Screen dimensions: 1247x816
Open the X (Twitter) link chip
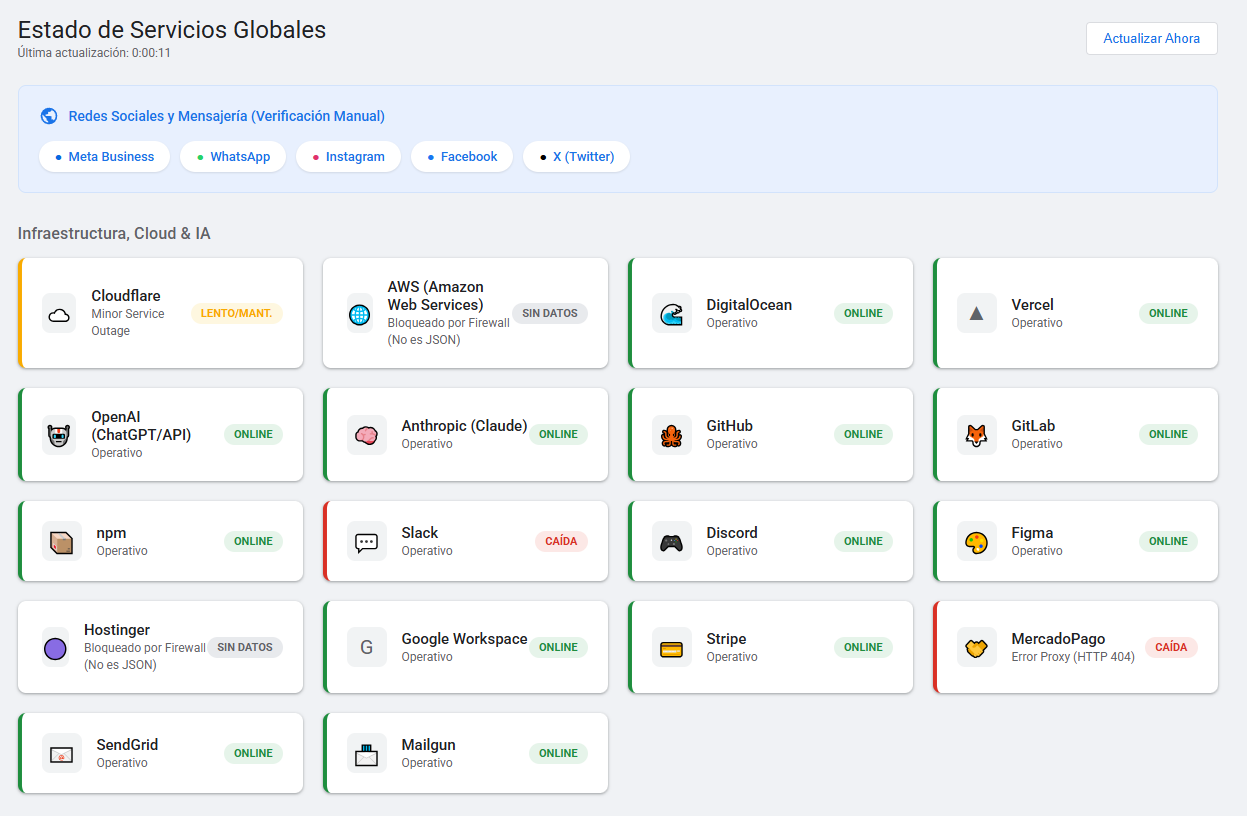pos(576,157)
